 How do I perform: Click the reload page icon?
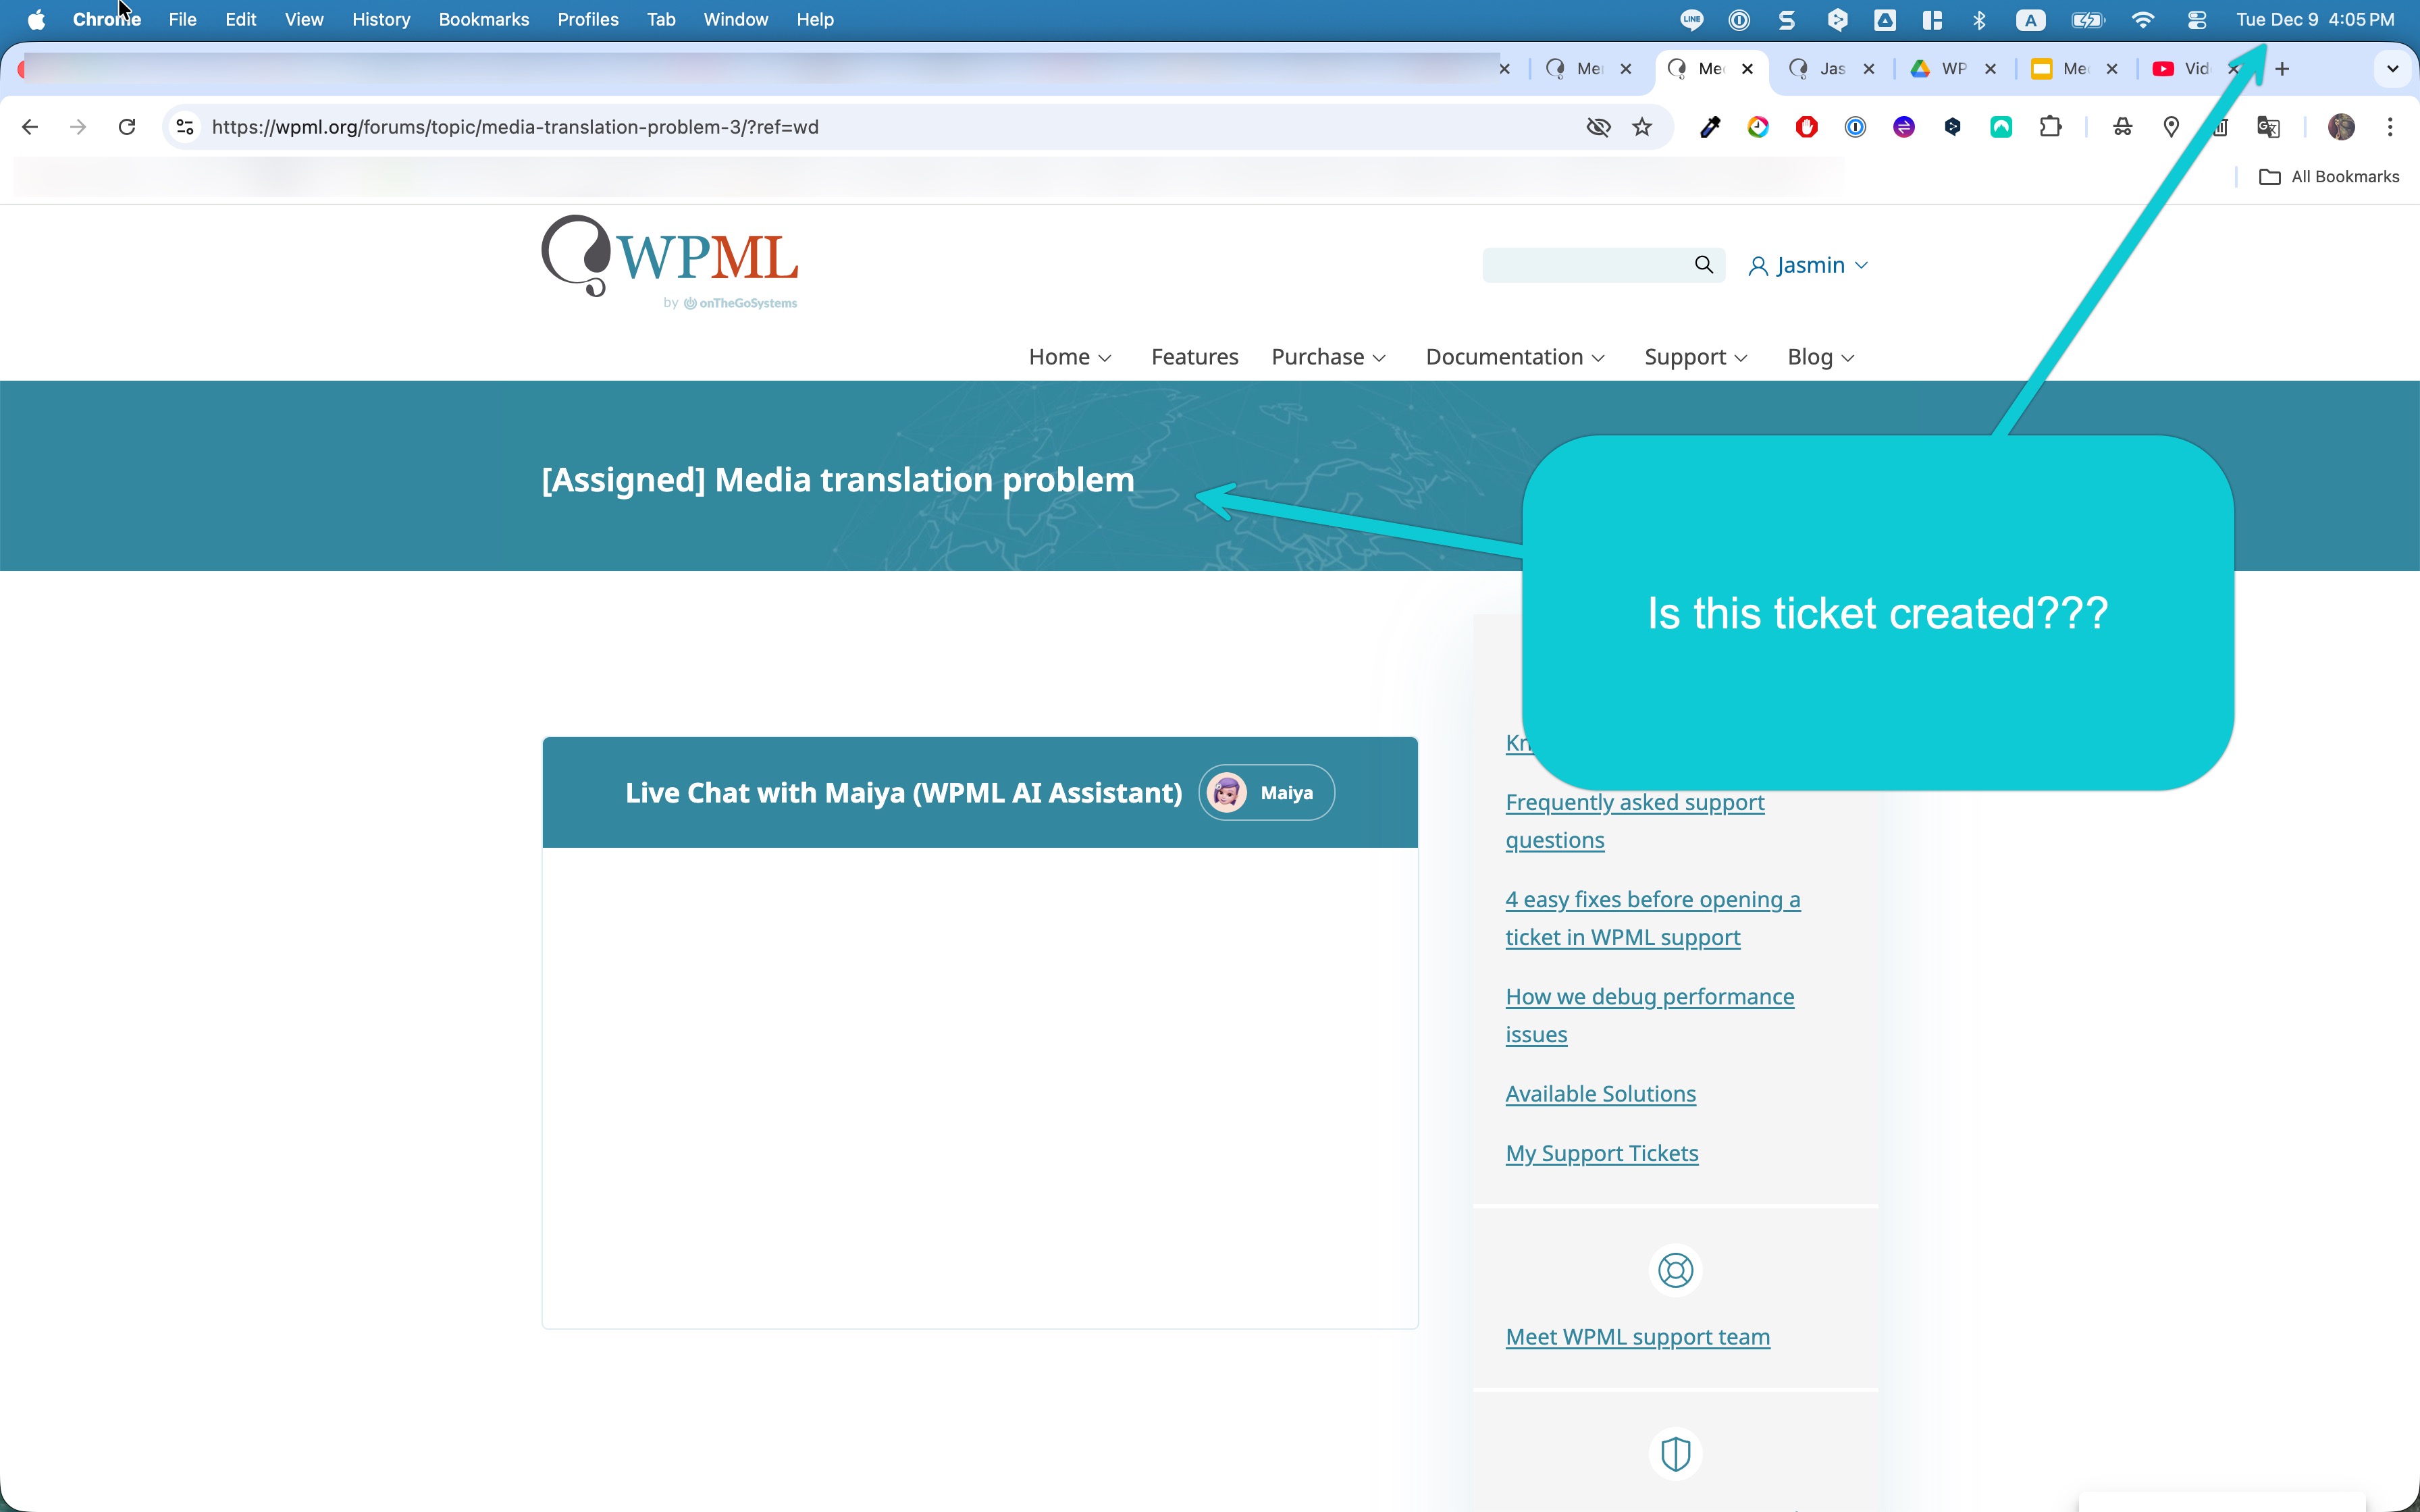coord(127,127)
